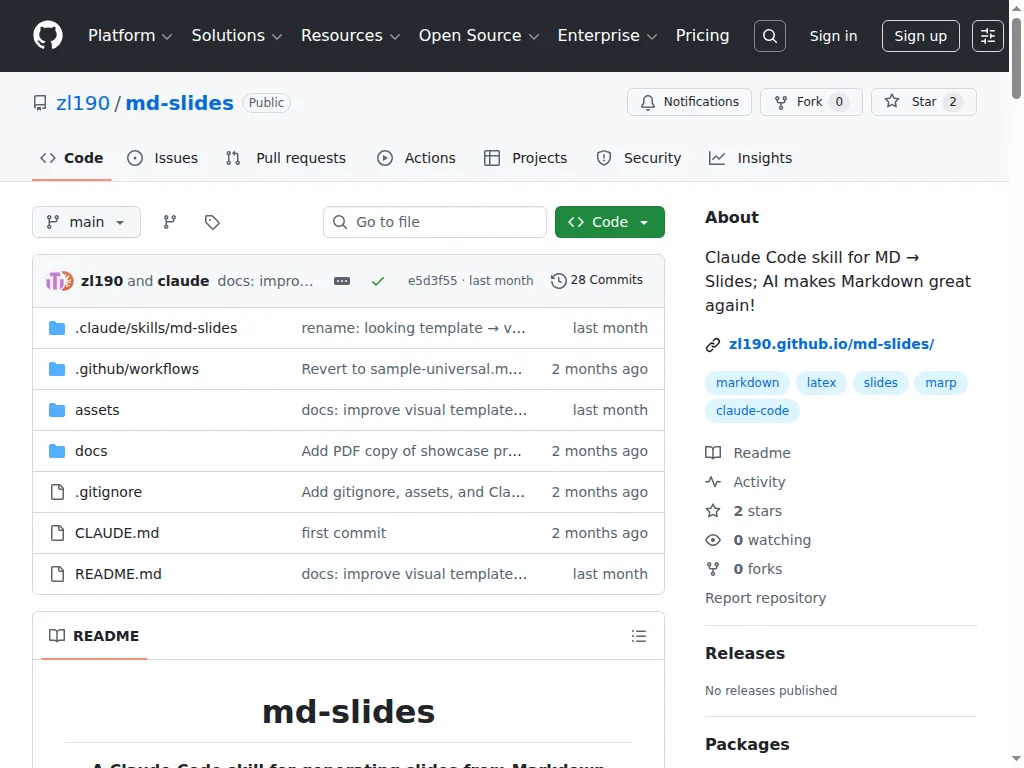Open the Insights tab
Screen dimensions: 1024x768
point(750,158)
